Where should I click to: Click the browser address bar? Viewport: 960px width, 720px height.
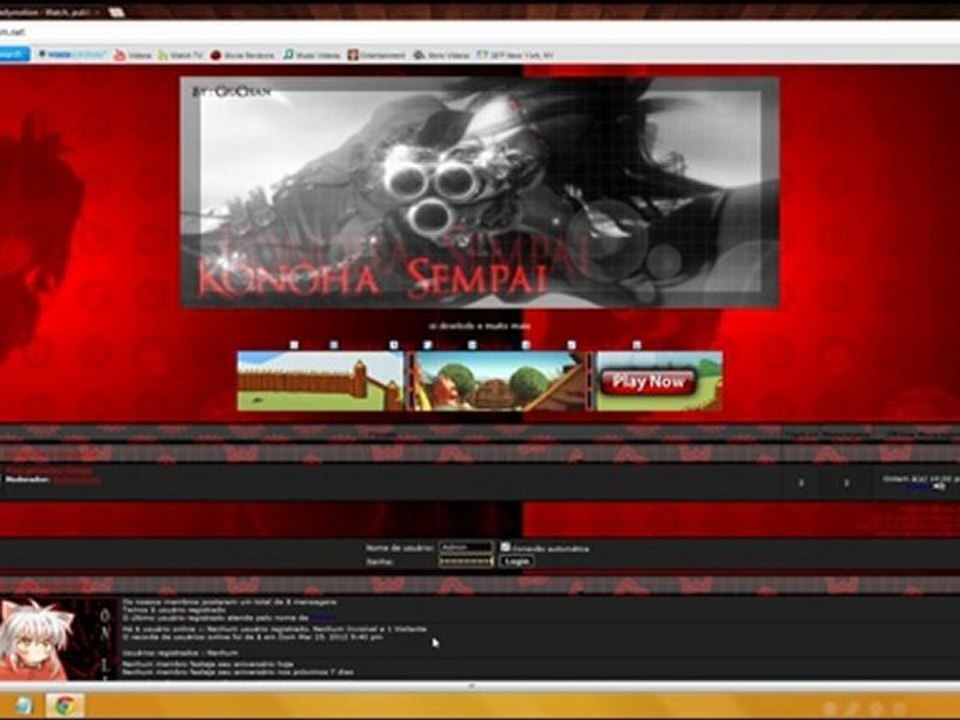tap(480, 31)
